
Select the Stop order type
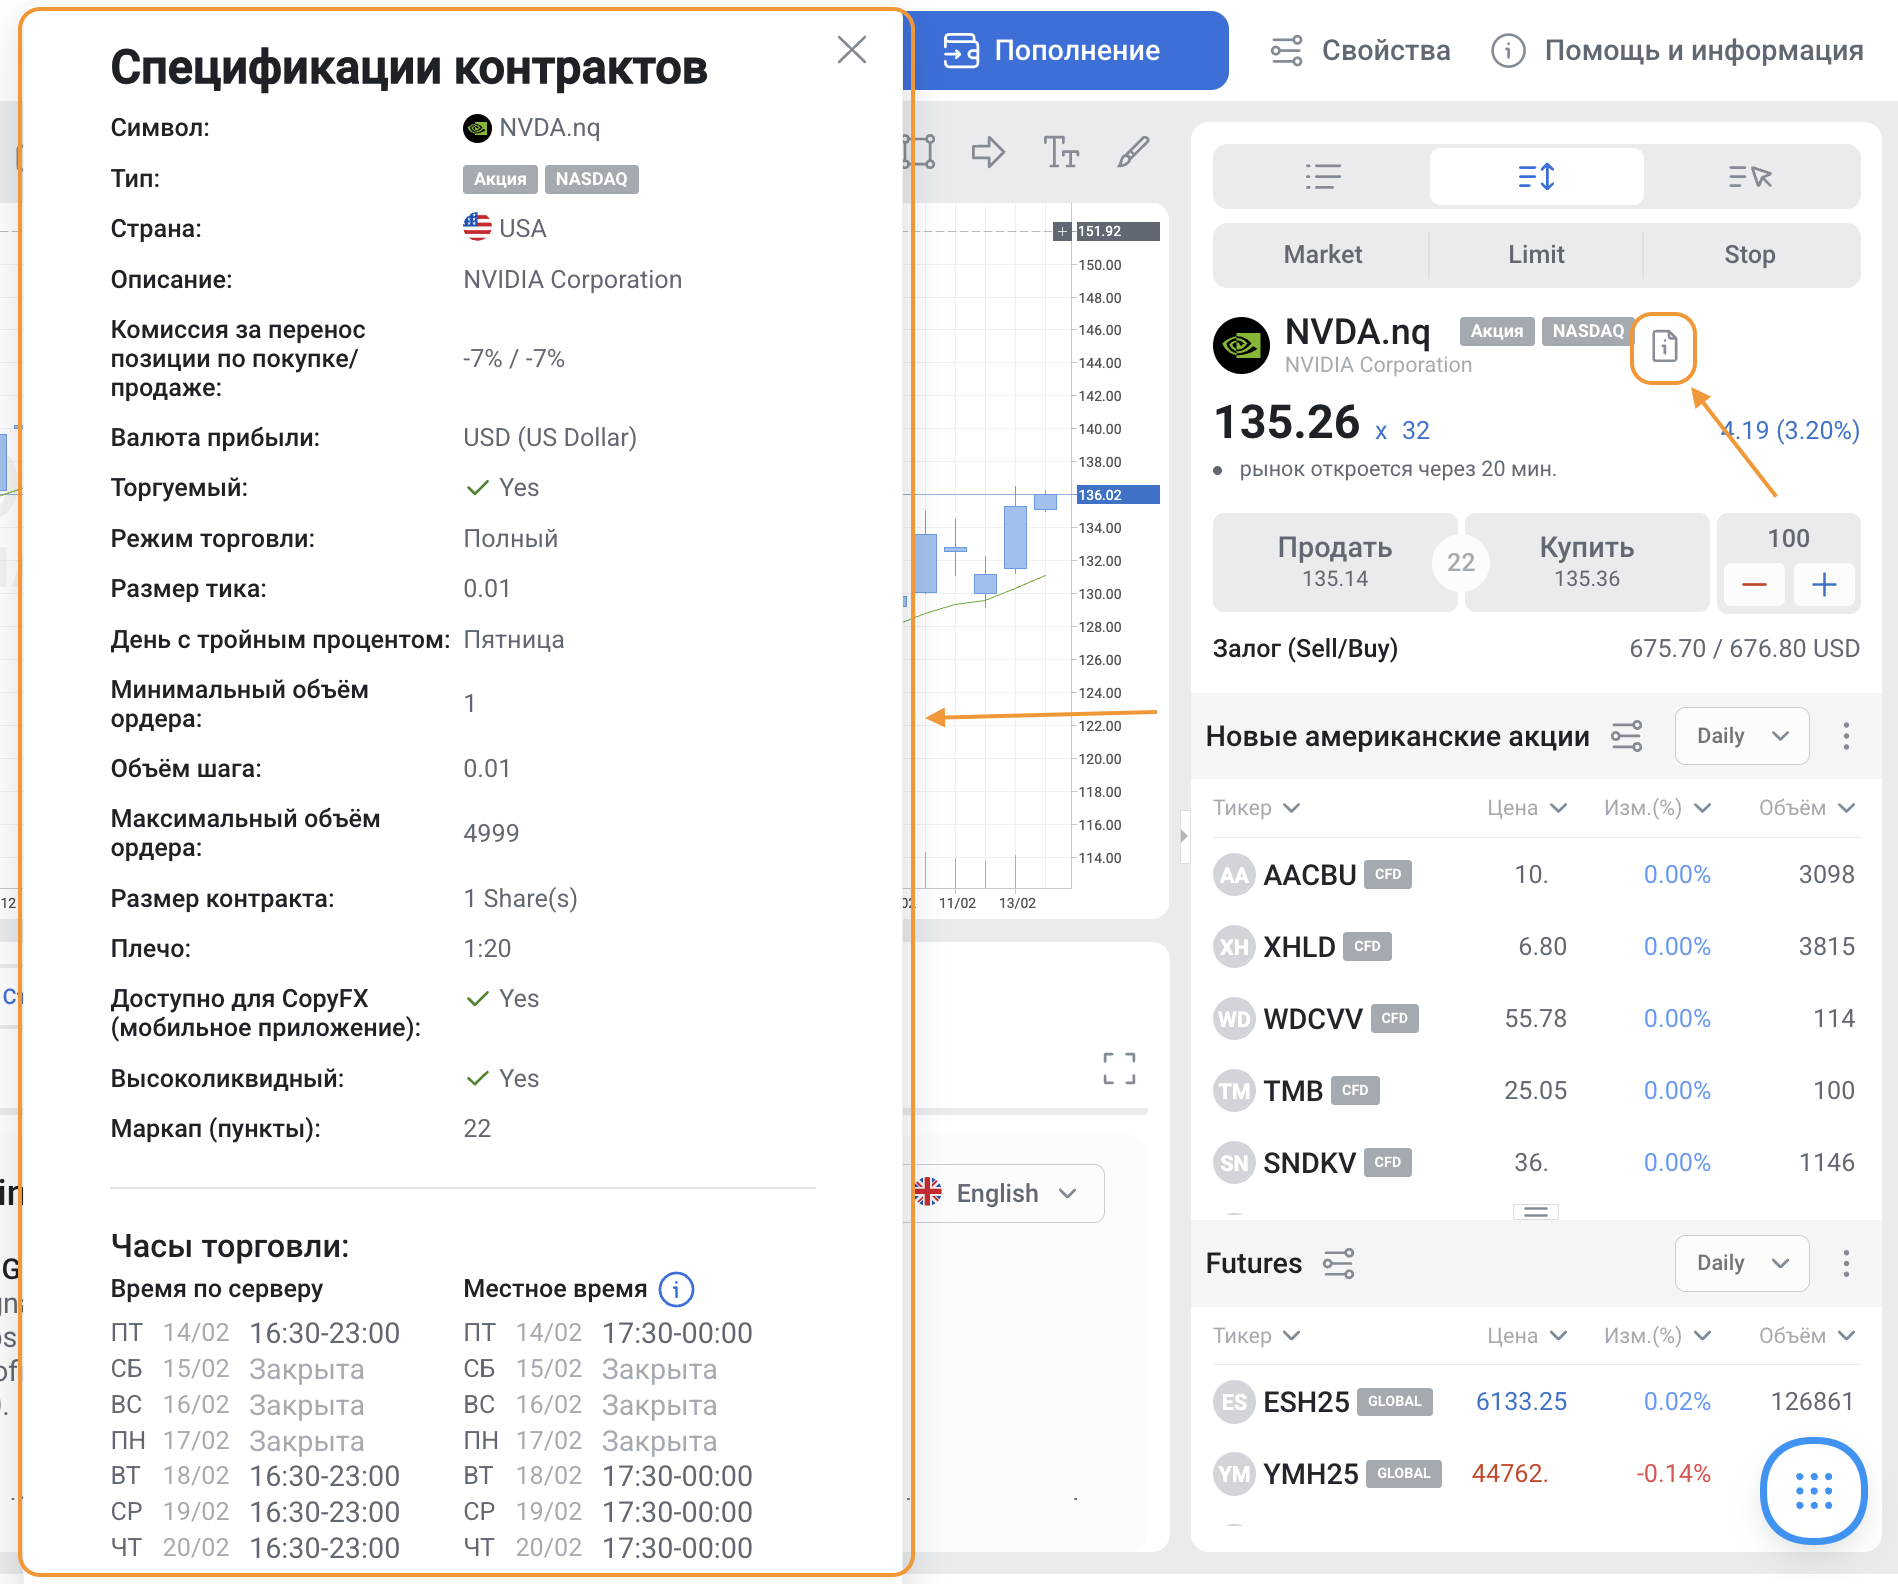point(1750,254)
